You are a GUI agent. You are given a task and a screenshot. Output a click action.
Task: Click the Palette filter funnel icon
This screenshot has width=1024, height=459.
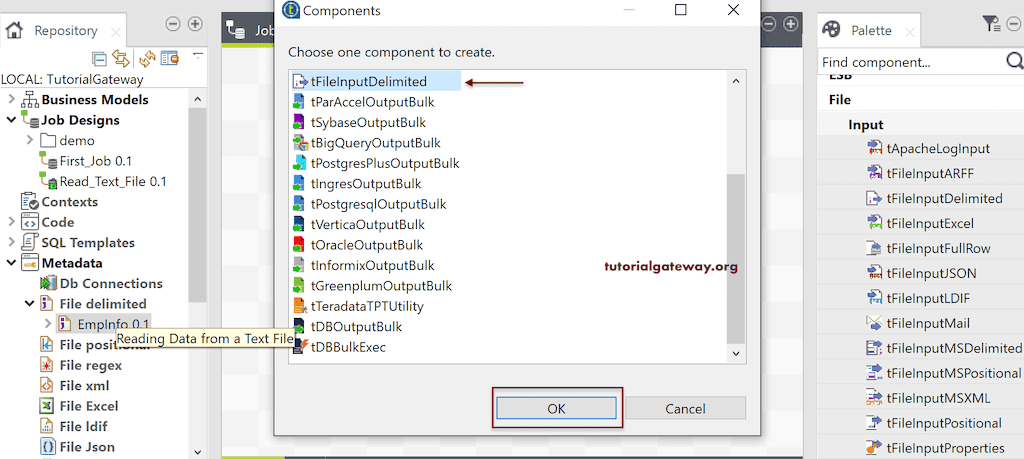(991, 25)
